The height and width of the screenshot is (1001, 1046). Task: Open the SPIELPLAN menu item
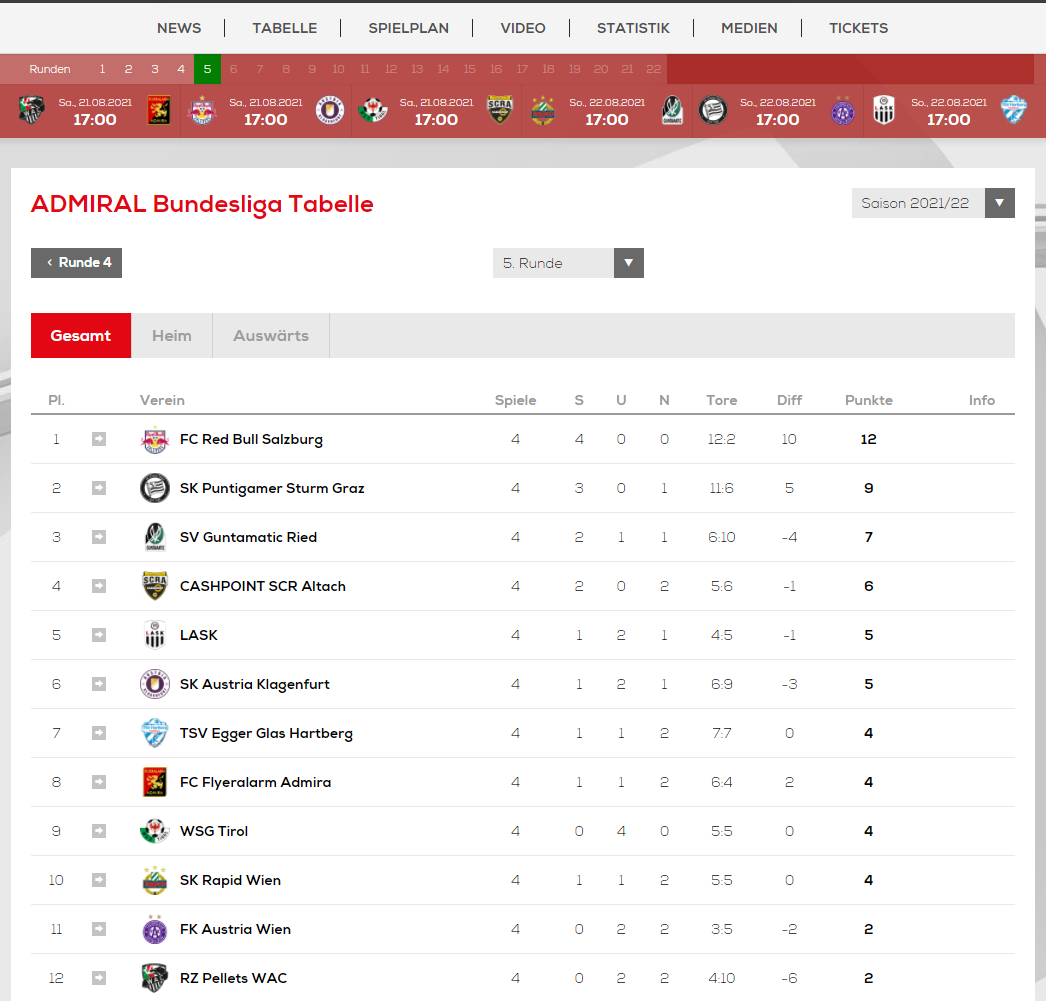[408, 28]
